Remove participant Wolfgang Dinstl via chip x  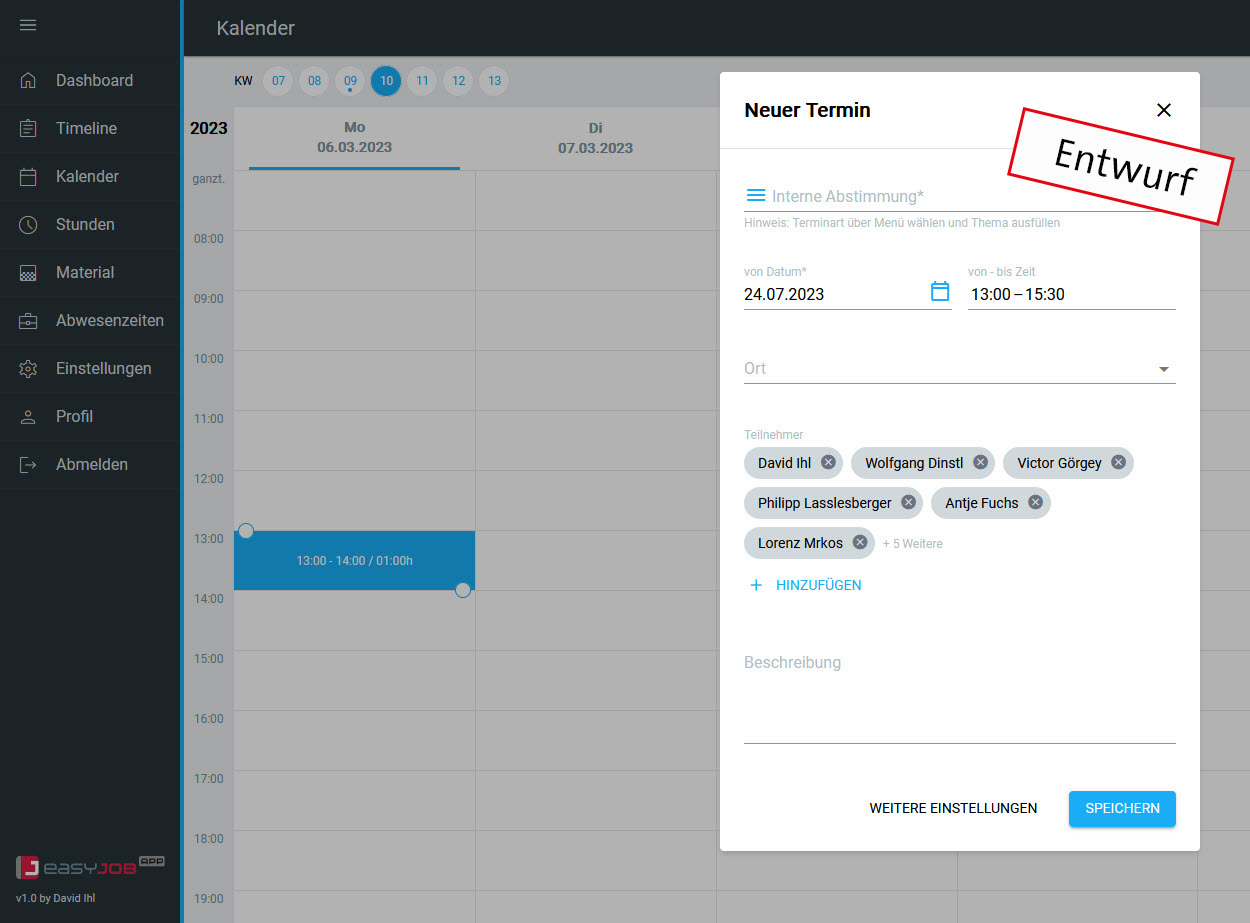click(x=979, y=462)
